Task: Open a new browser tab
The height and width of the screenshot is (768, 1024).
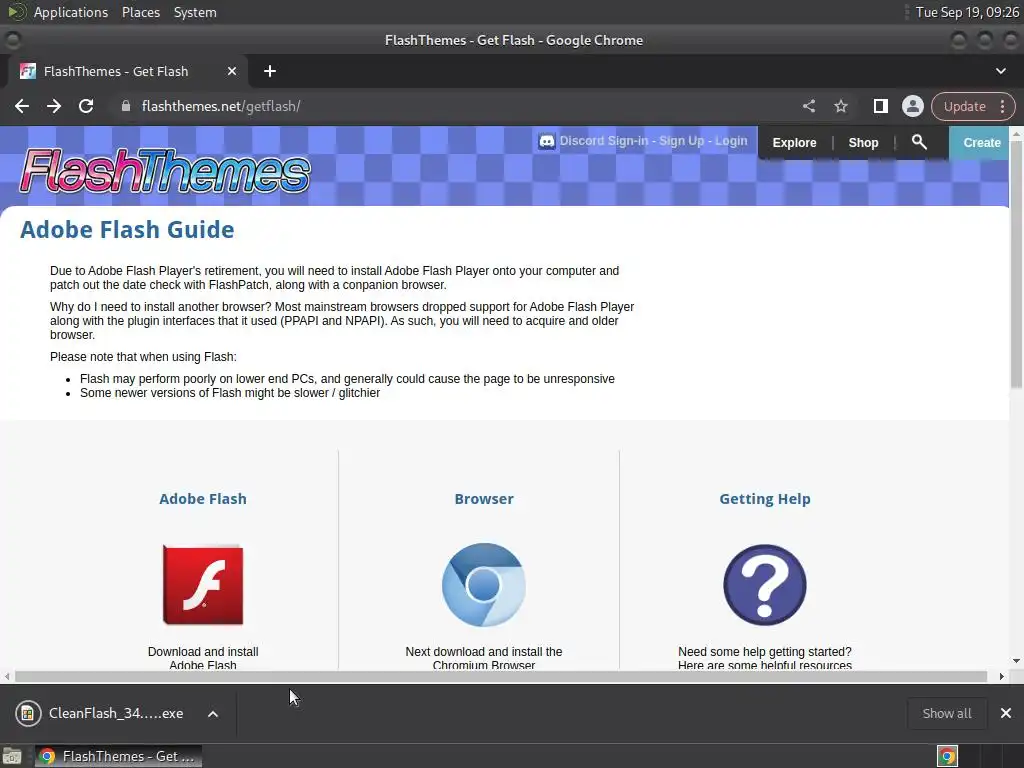Action: (270, 71)
